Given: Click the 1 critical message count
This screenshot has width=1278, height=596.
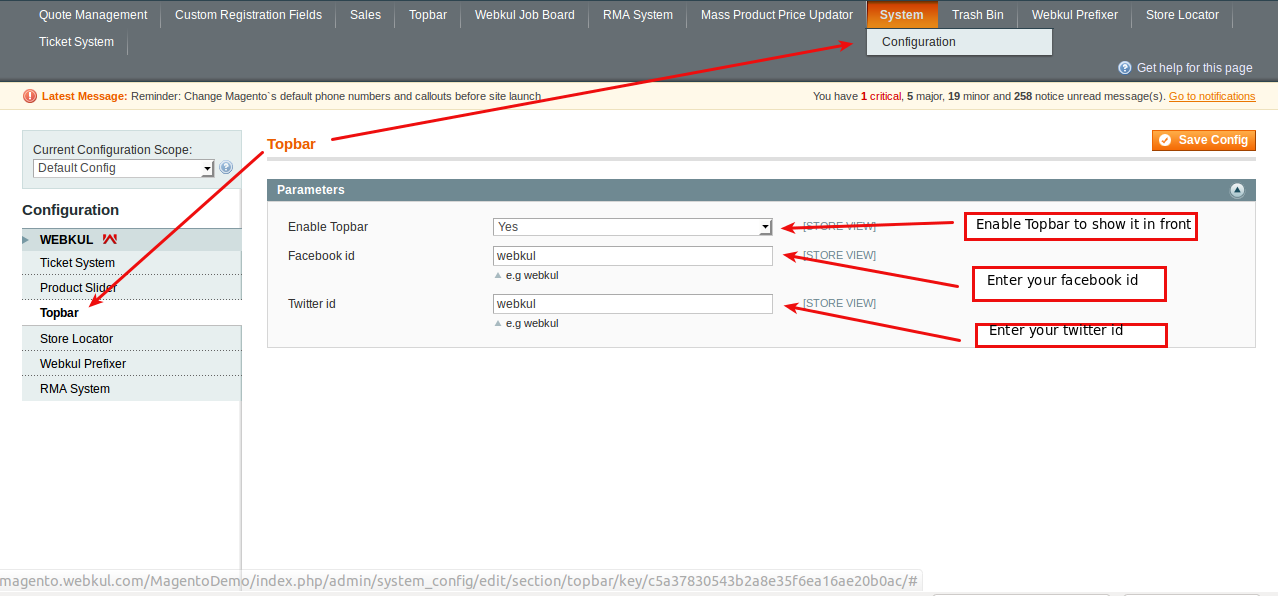Looking at the screenshot, I should pos(881,96).
